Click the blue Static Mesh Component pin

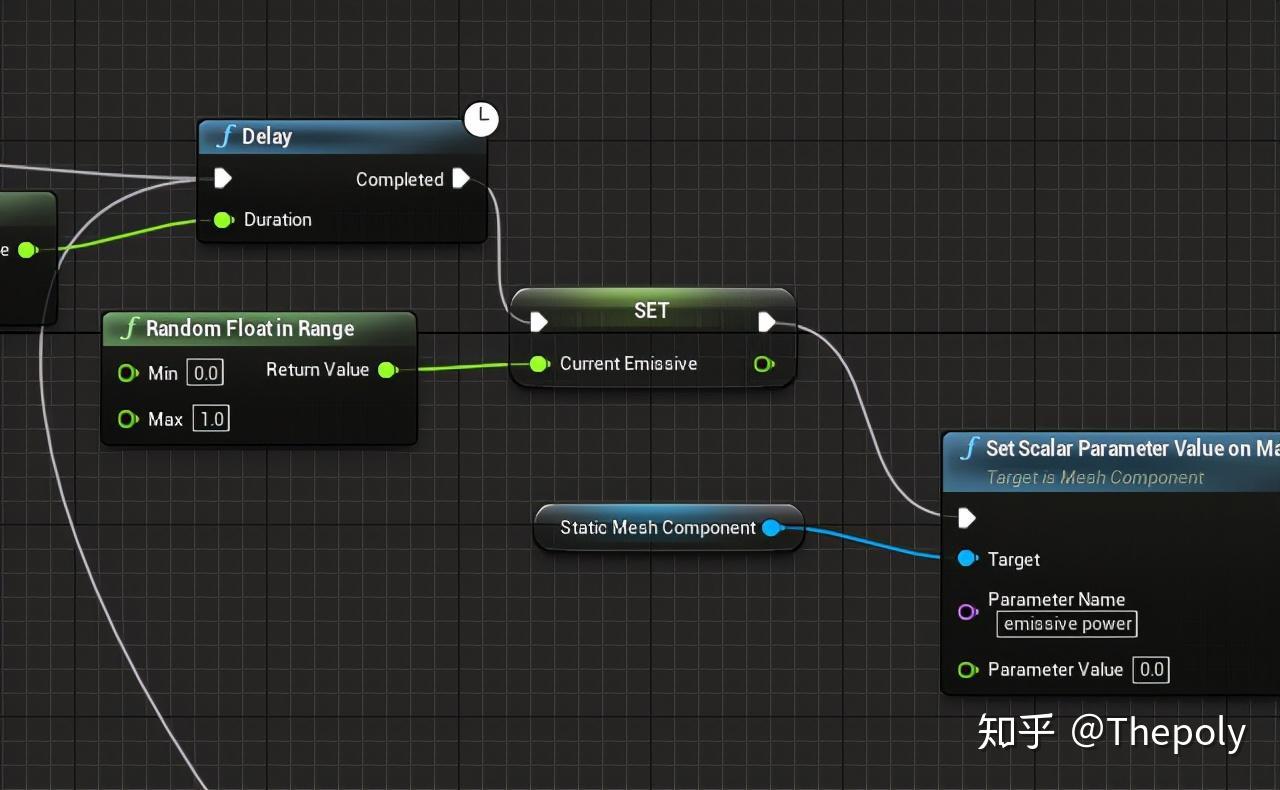coord(771,528)
